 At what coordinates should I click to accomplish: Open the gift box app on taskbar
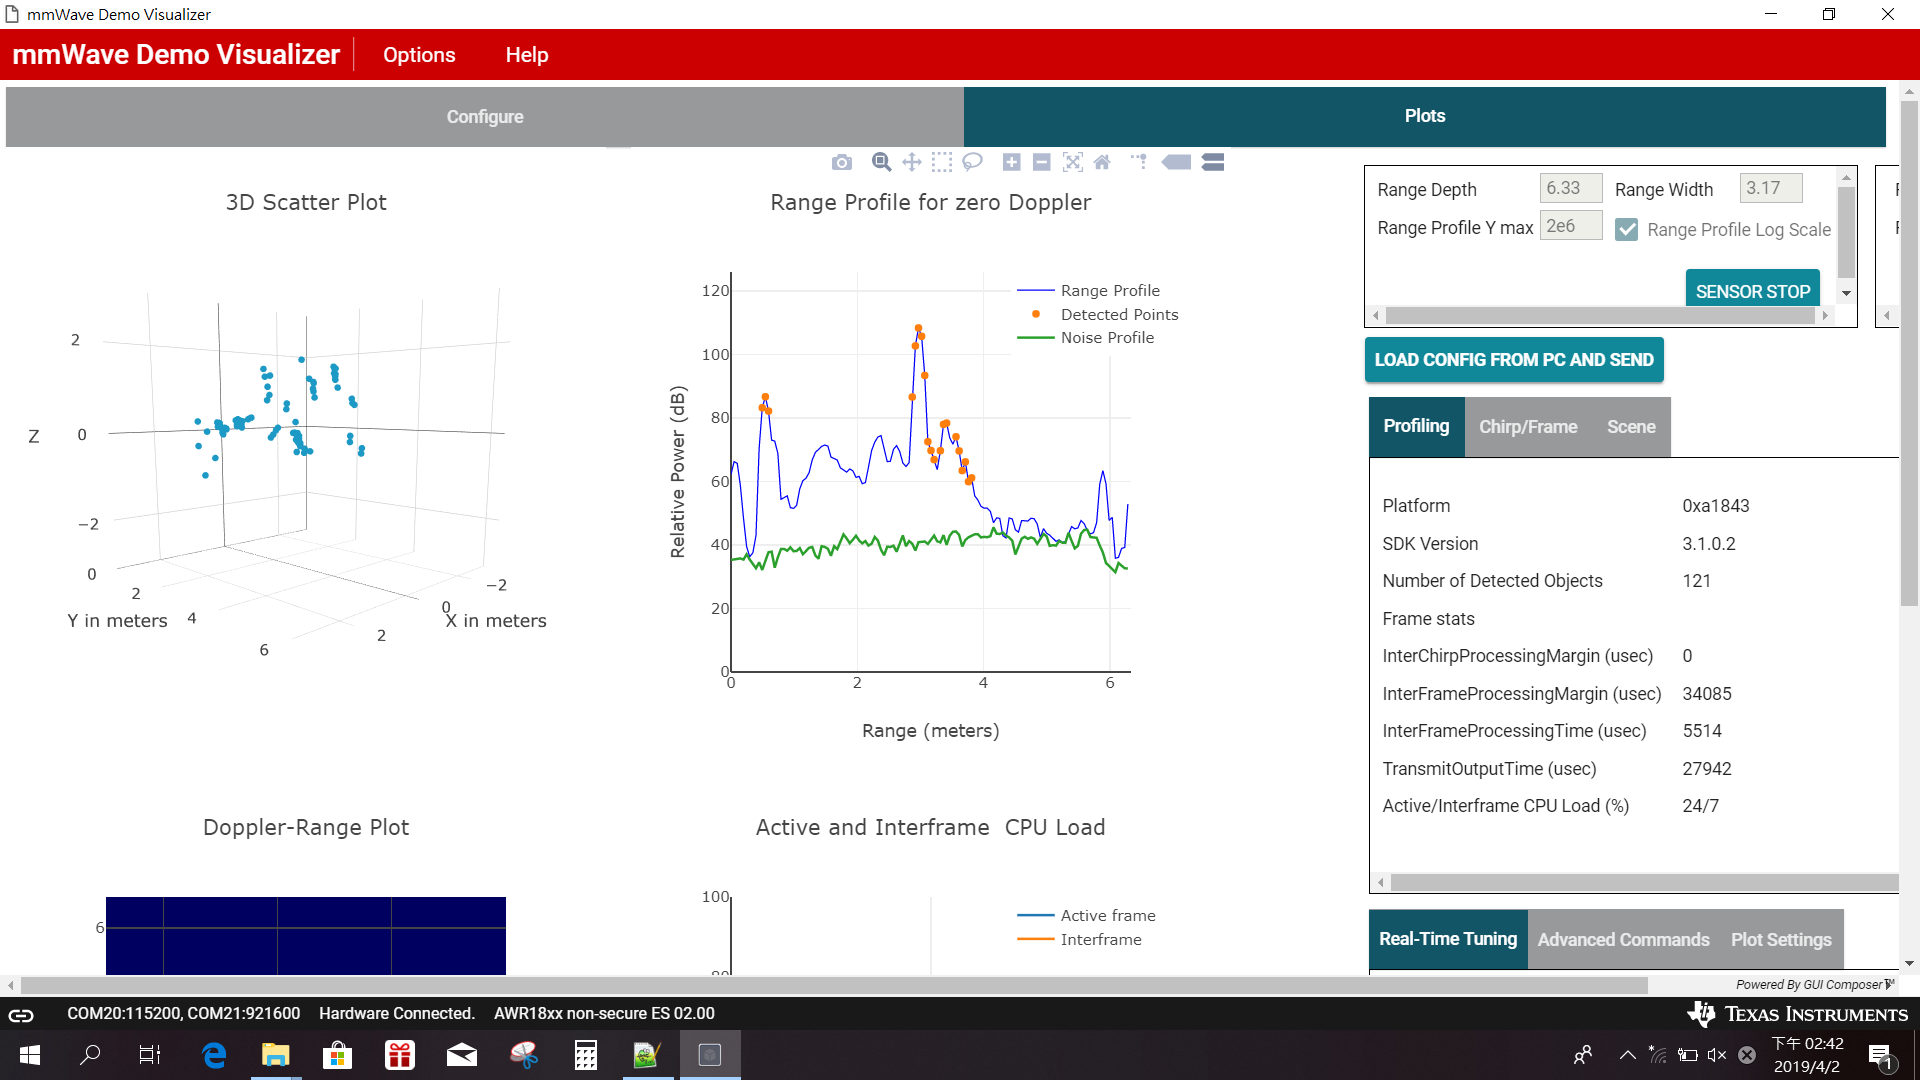click(400, 1055)
